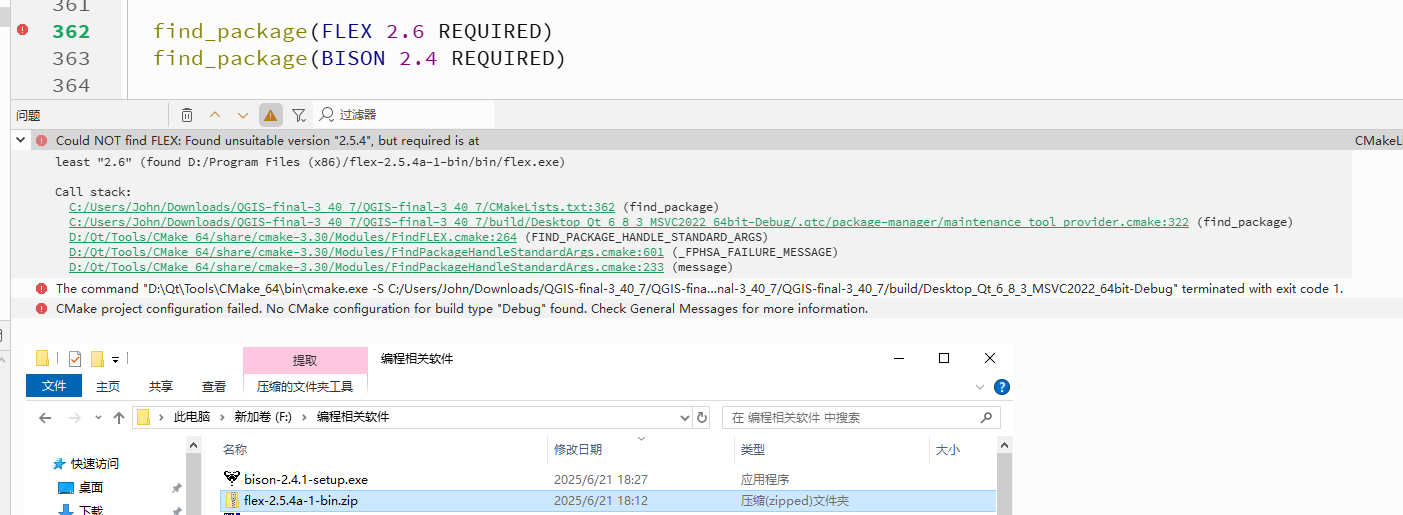Image resolution: width=1403 pixels, height=515 pixels.
Task: Collapse the 'Could NOT find FLEX' issue
Action: coord(20,141)
